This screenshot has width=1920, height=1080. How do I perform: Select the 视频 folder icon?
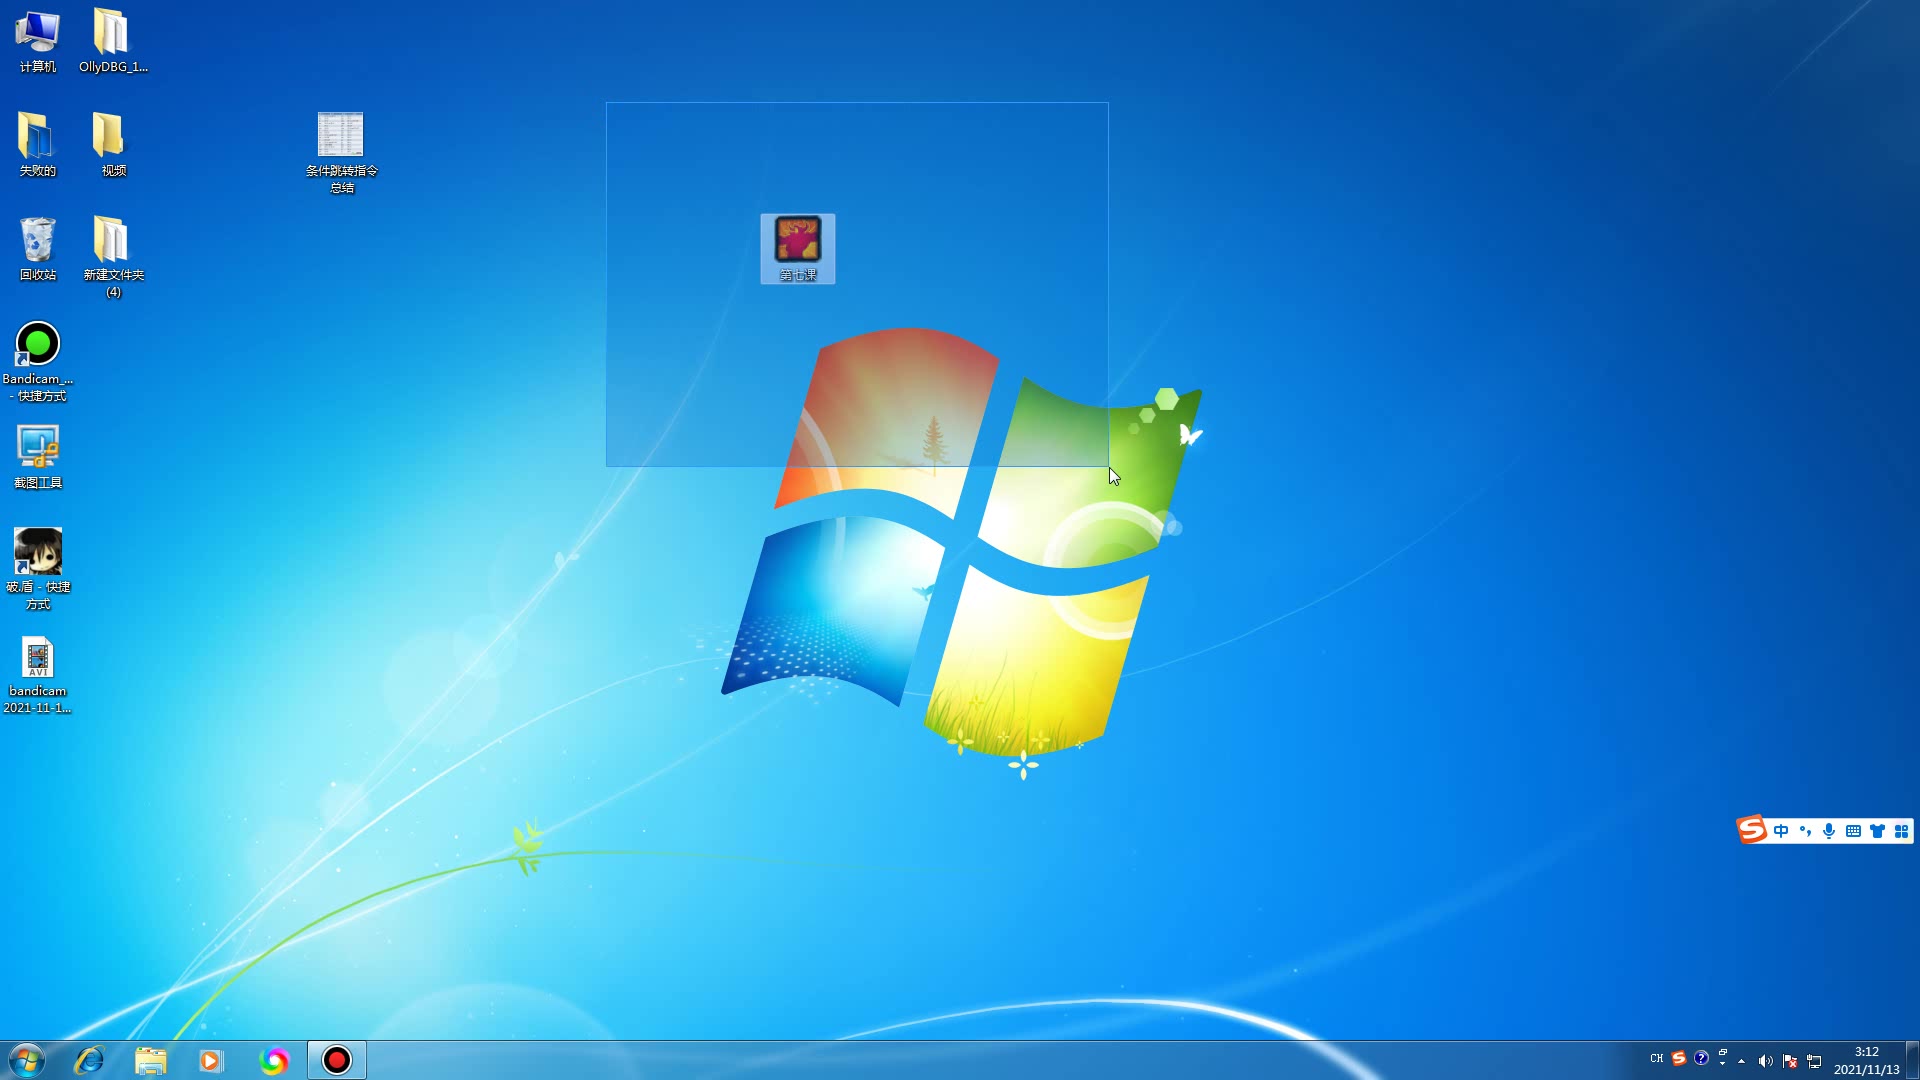[x=113, y=145]
